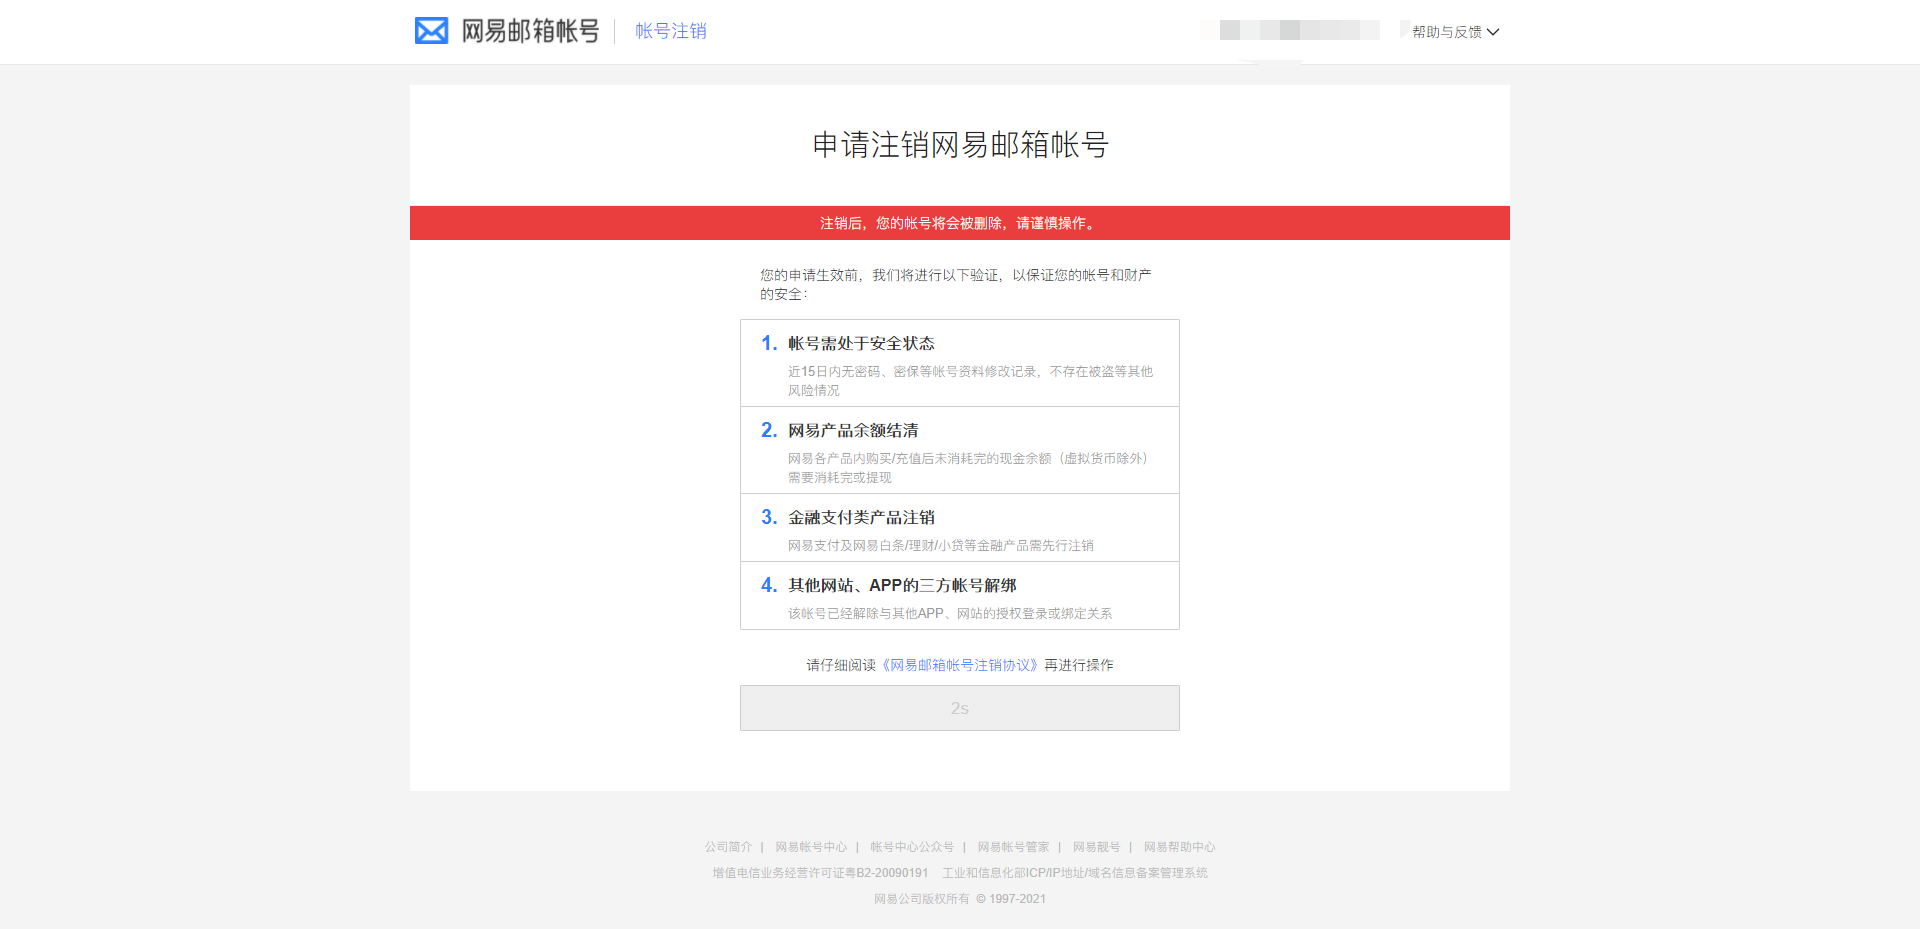Screen dimensions: 1920x929
Task: Click the description 网易支付及网易白条/理财/小贷等金融产品需先行注销
Action: (941, 546)
